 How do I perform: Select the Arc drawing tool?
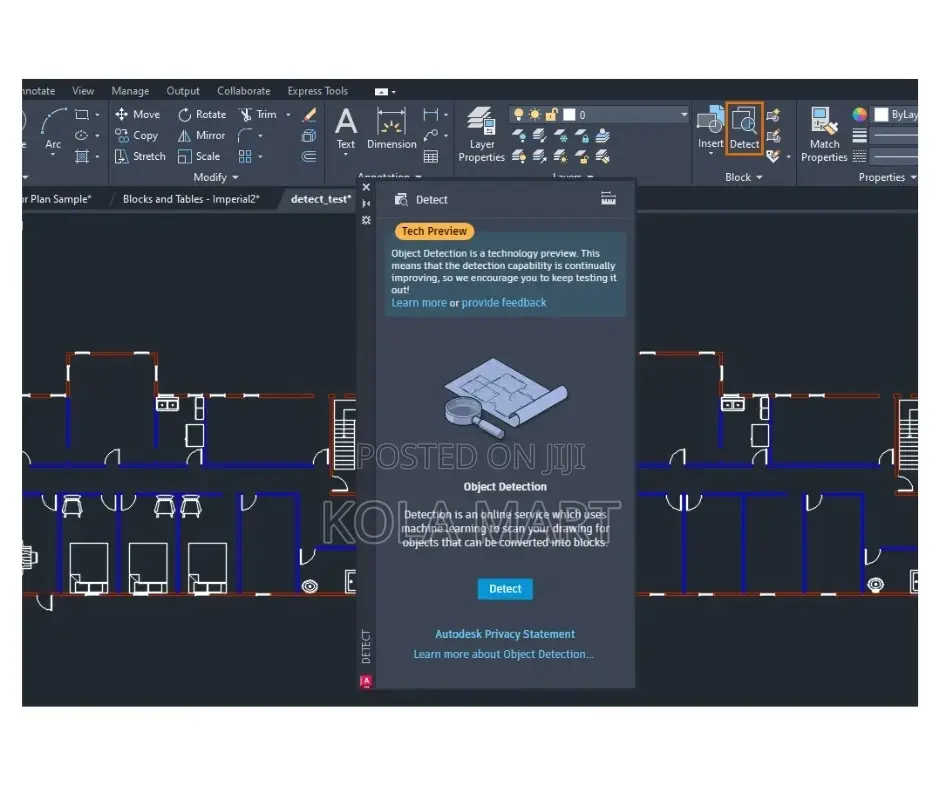[53, 128]
